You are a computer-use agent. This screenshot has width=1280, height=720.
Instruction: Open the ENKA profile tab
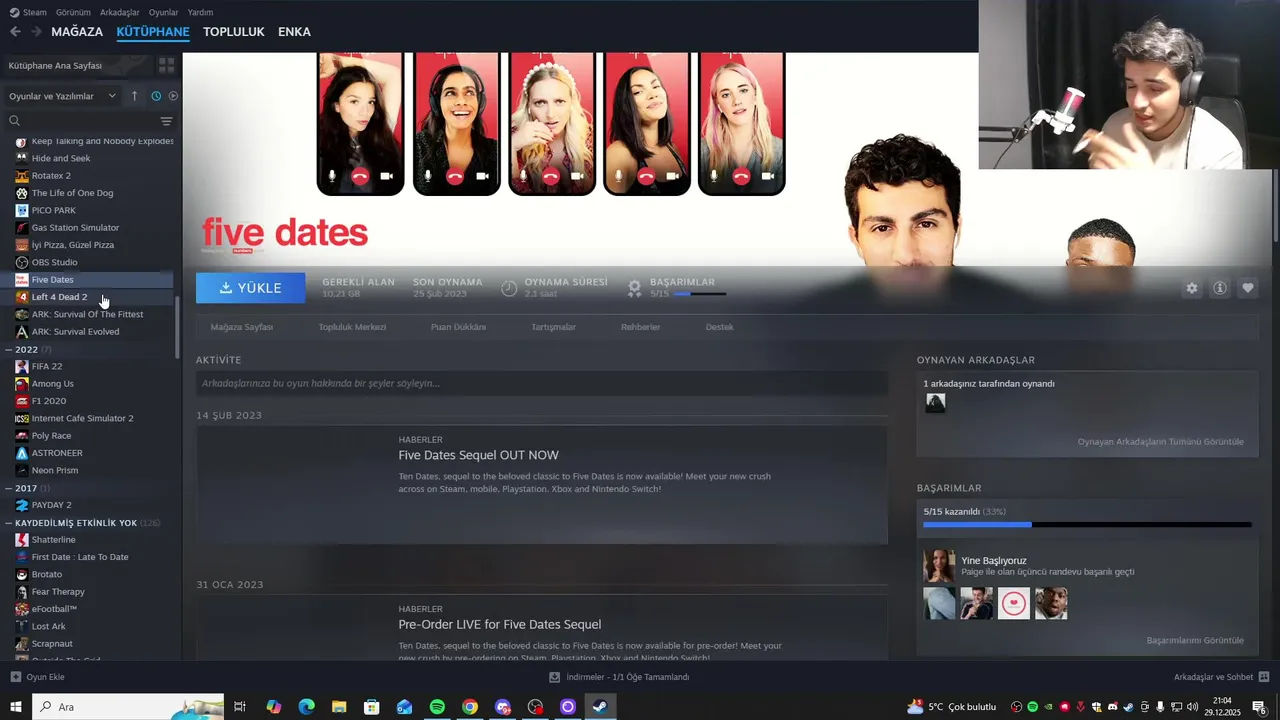[294, 32]
